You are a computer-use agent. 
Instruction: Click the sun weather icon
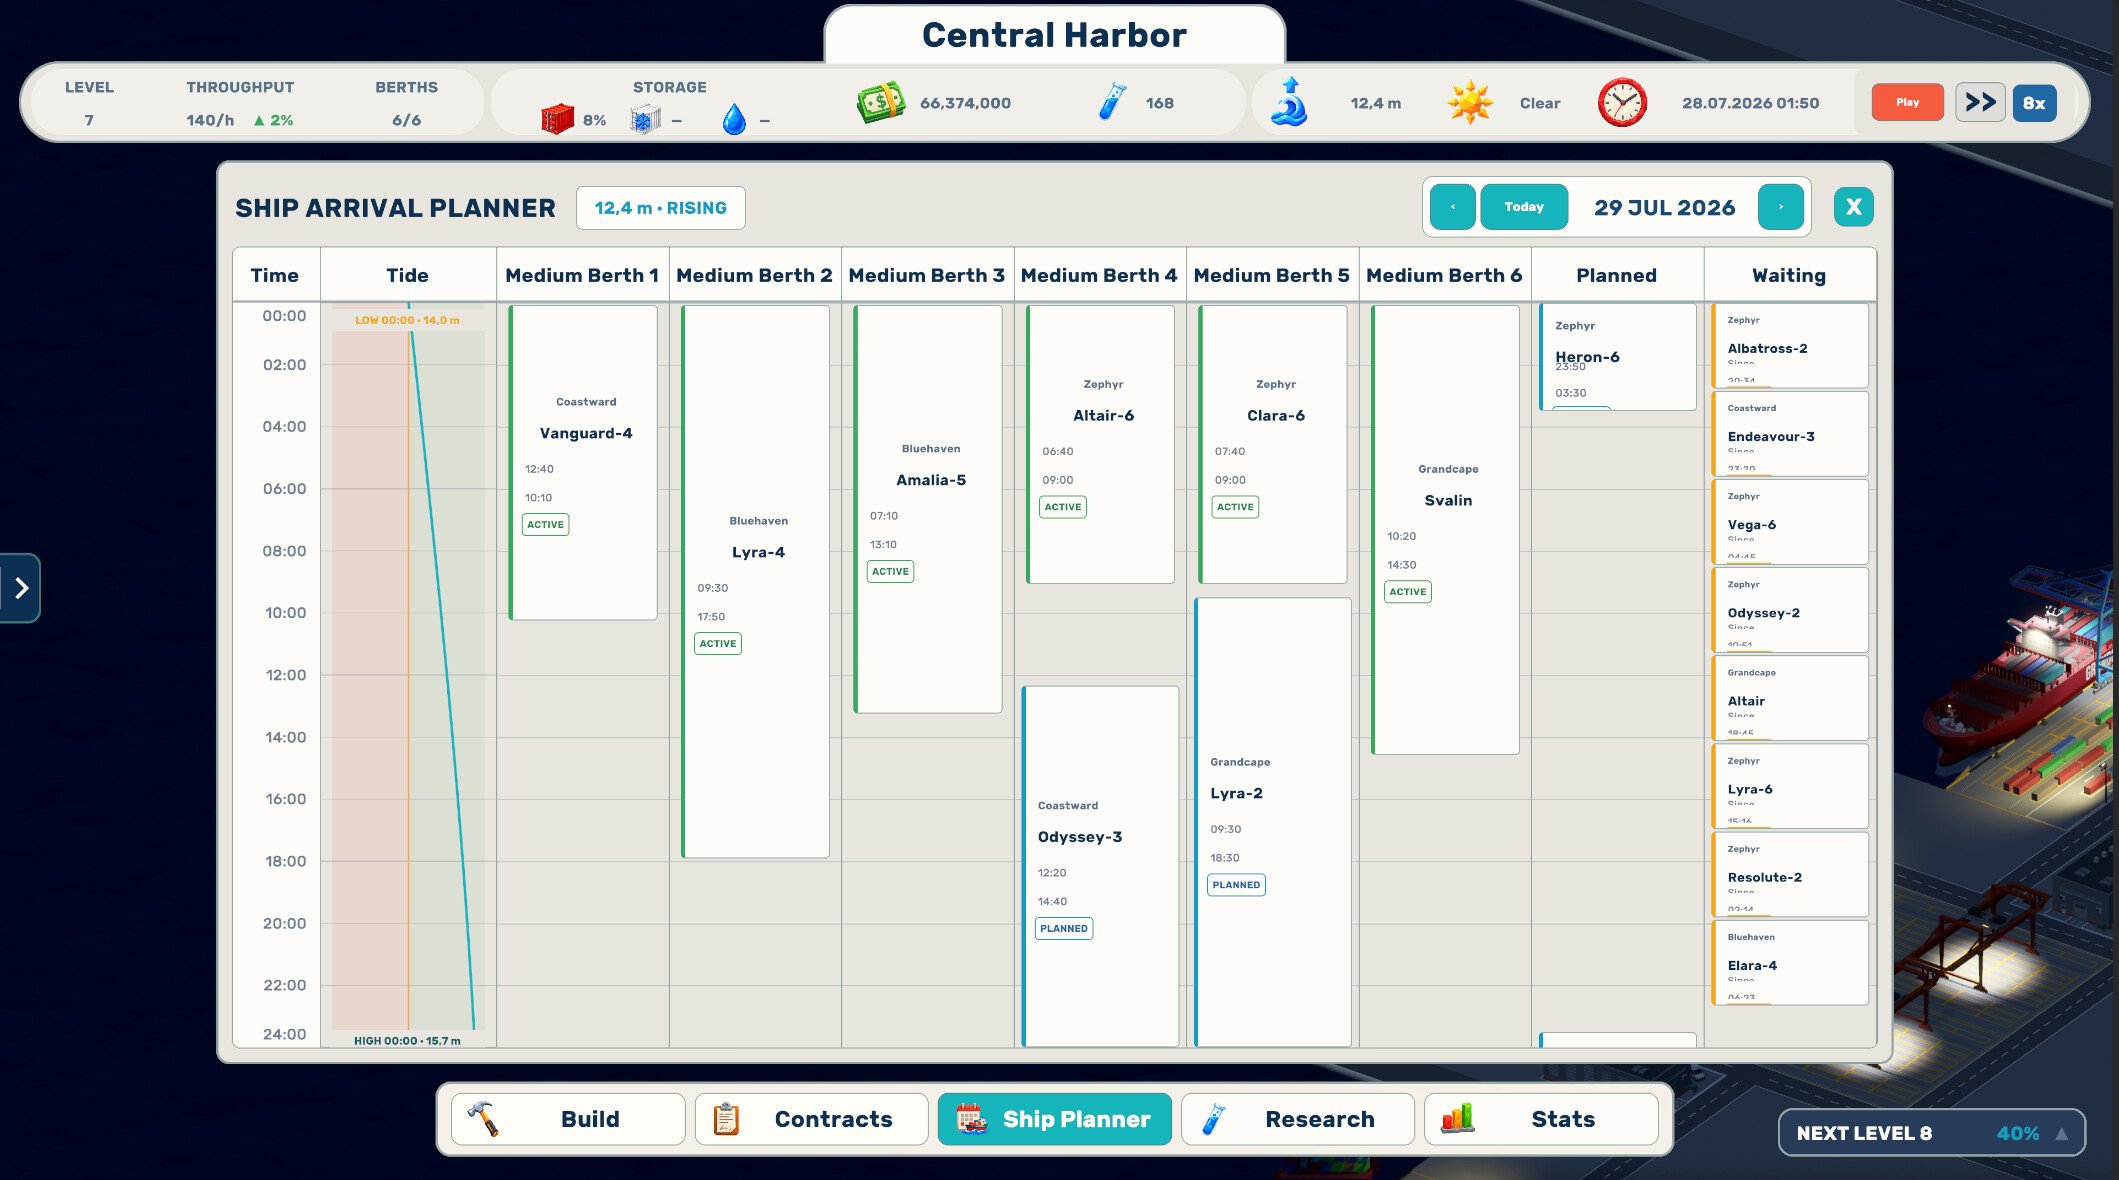1470,103
